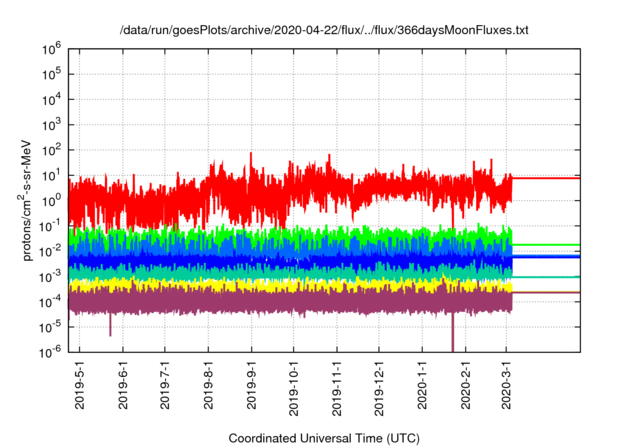Click the file path title above the plot
Viewport: 640px width, 448px height.
click(324, 30)
